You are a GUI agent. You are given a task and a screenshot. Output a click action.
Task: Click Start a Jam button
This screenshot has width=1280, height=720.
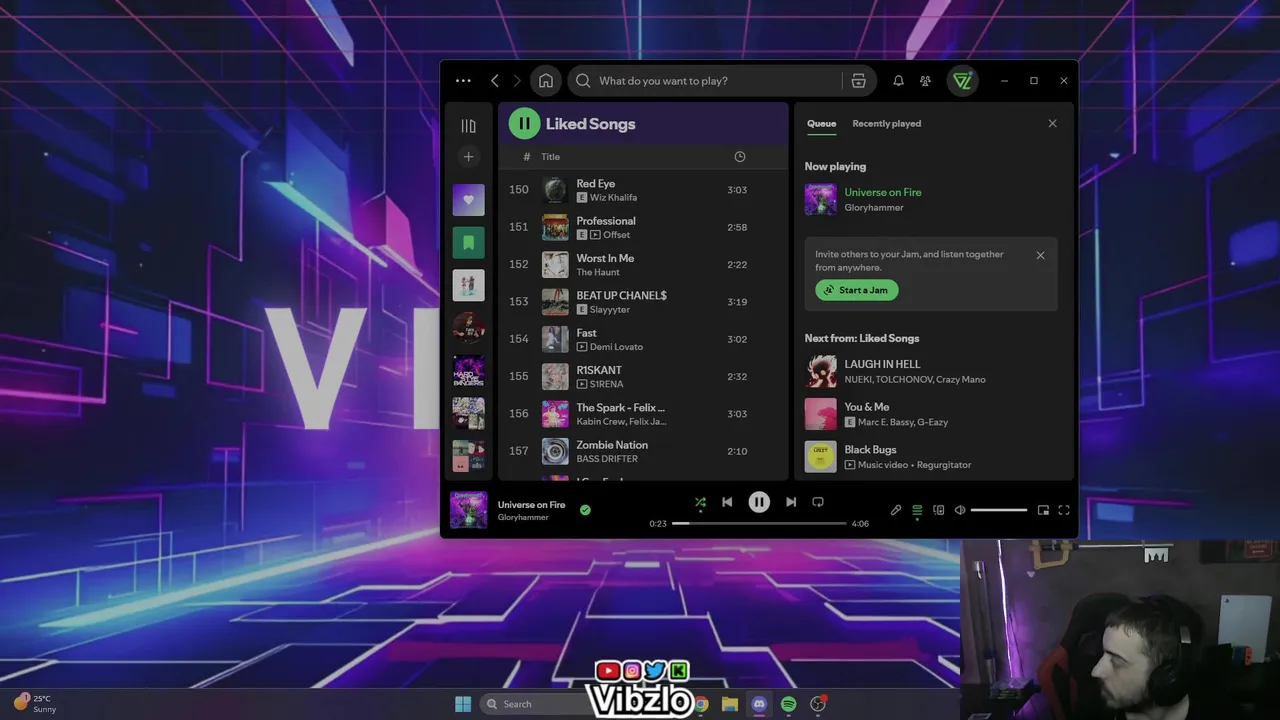[x=857, y=290]
